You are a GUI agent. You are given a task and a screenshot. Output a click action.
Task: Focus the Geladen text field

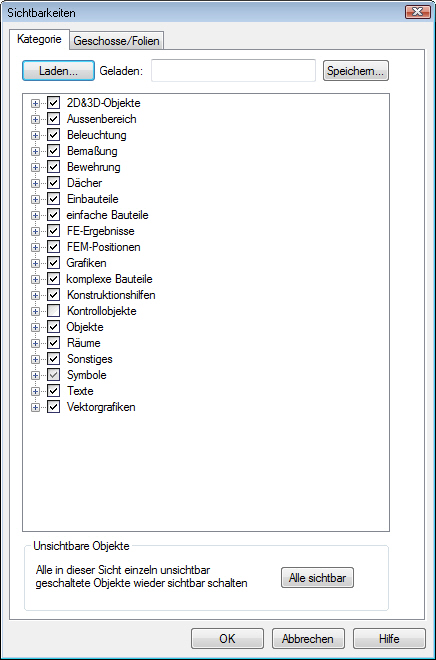point(234,70)
